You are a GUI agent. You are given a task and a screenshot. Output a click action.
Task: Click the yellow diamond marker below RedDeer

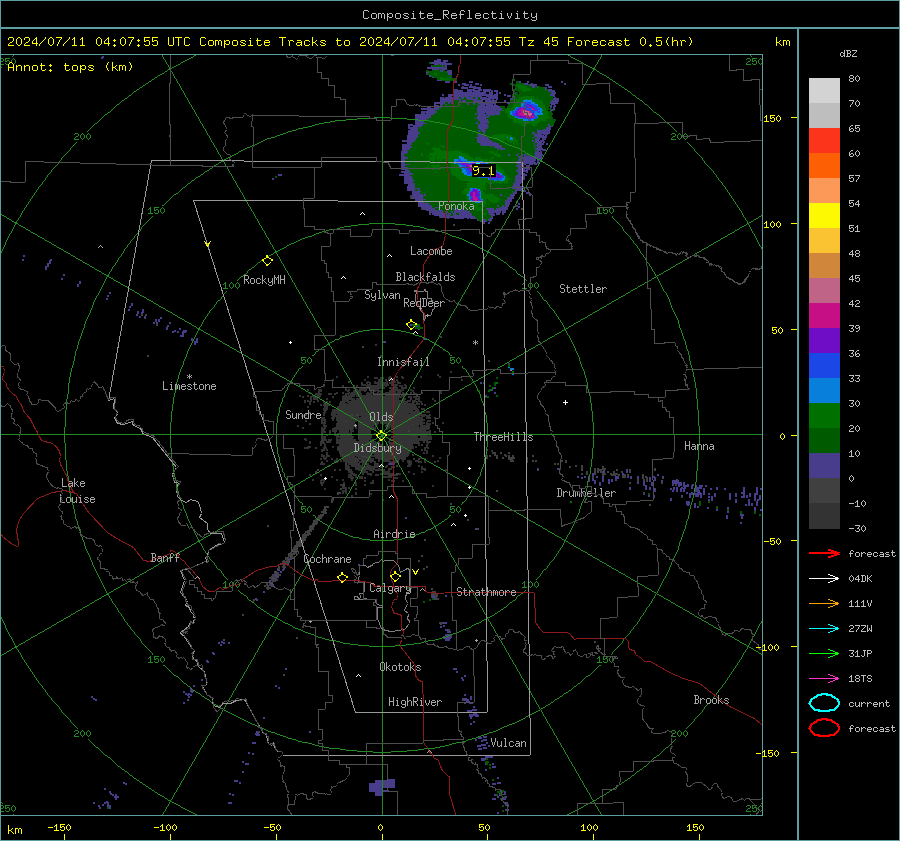(x=412, y=325)
